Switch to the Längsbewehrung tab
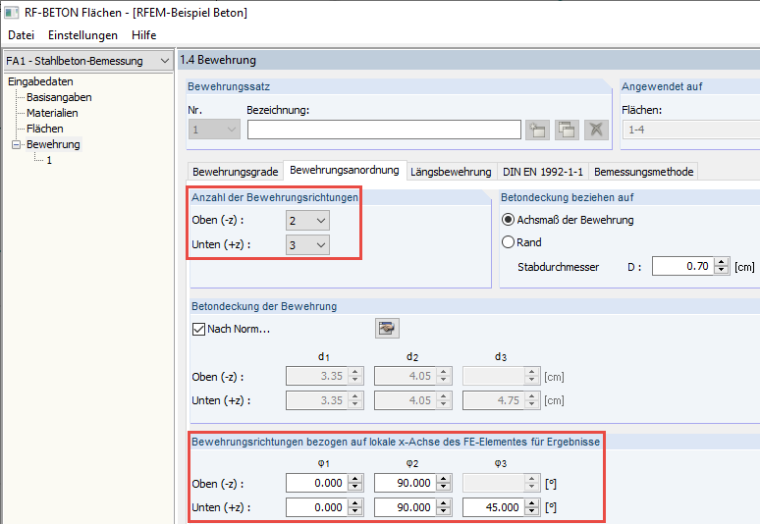760x524 pixels. coord(451,172)
